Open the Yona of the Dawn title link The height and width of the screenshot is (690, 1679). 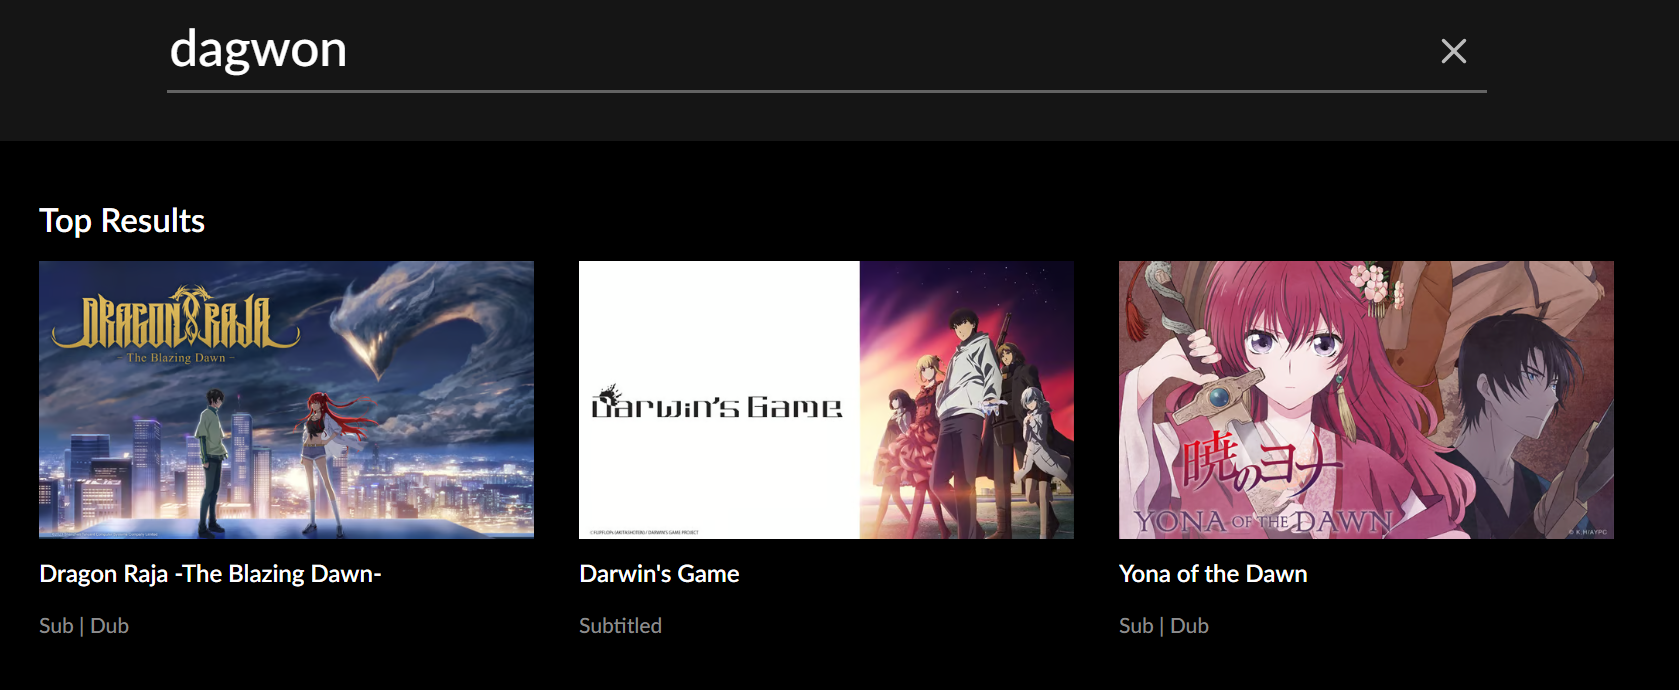1213,574
